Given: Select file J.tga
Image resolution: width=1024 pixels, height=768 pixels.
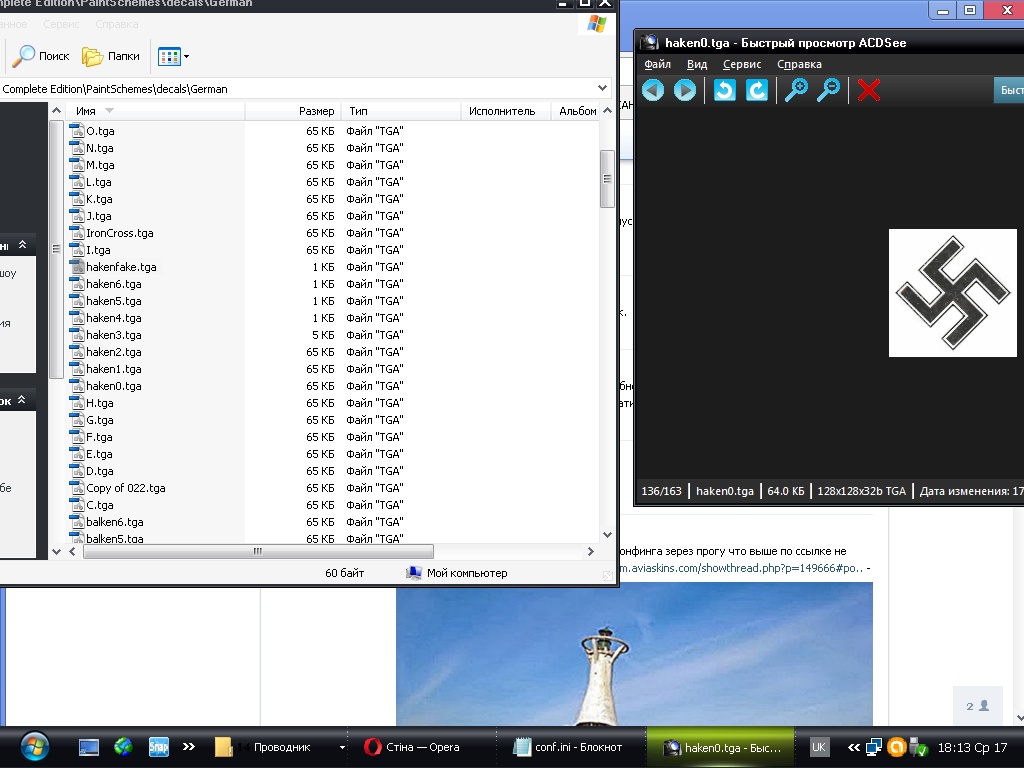Looking at the screenshot, I should click(x=99, y=216).
